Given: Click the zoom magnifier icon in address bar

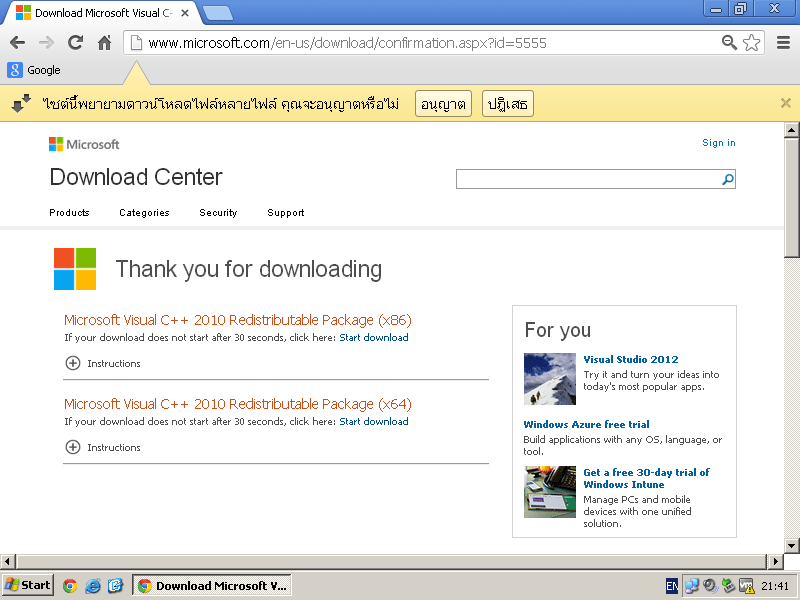Looking at the screenshot, I should [729, 43].
